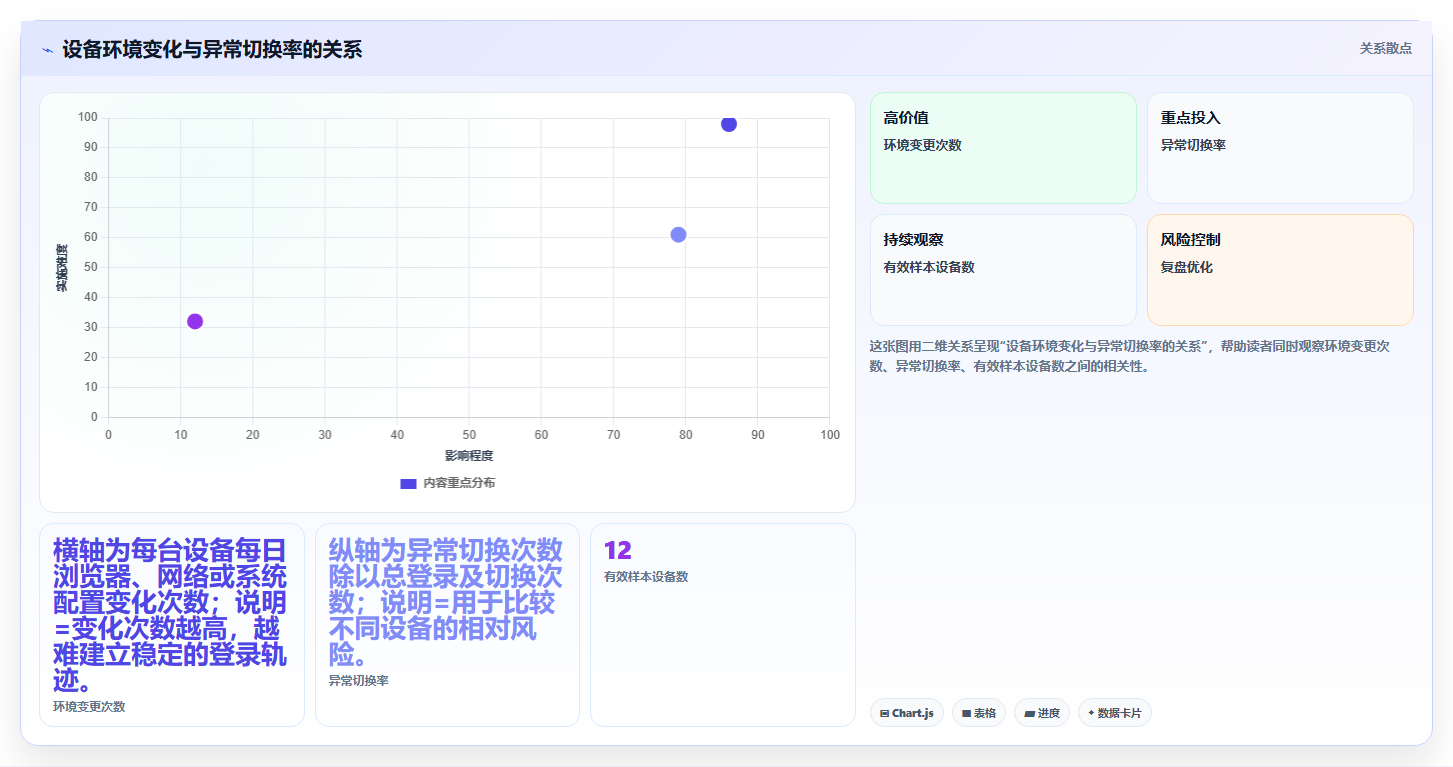Viewport: 1453px width, 767px height.
Task: Click the 影响程度 x-axis title
Action: click(x=469, y=456)
